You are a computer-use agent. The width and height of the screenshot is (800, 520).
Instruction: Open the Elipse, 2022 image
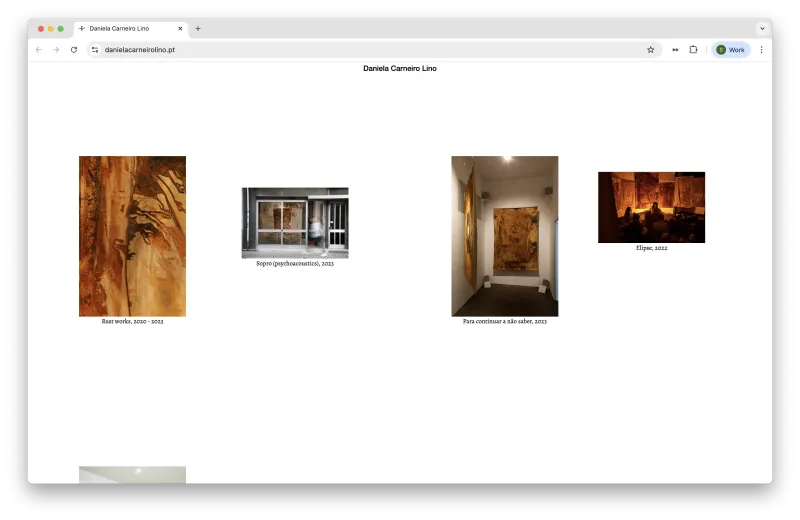click(x=652, y=207)
